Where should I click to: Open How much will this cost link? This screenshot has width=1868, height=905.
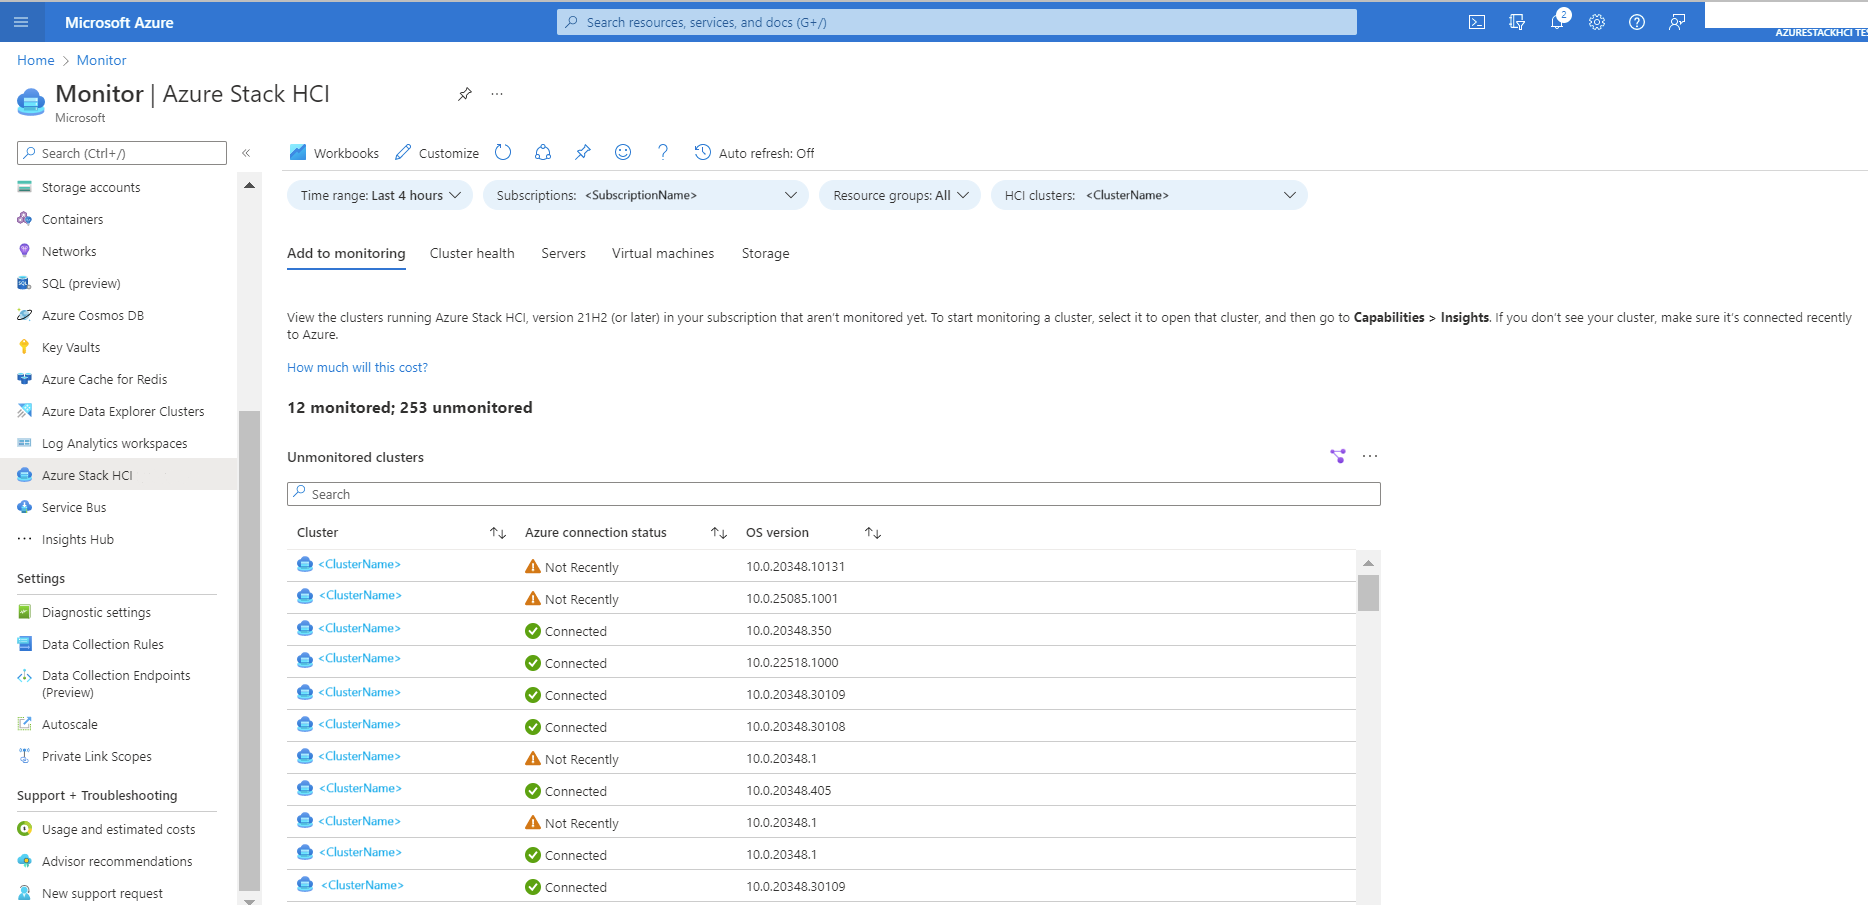click(x=357, y=368)
